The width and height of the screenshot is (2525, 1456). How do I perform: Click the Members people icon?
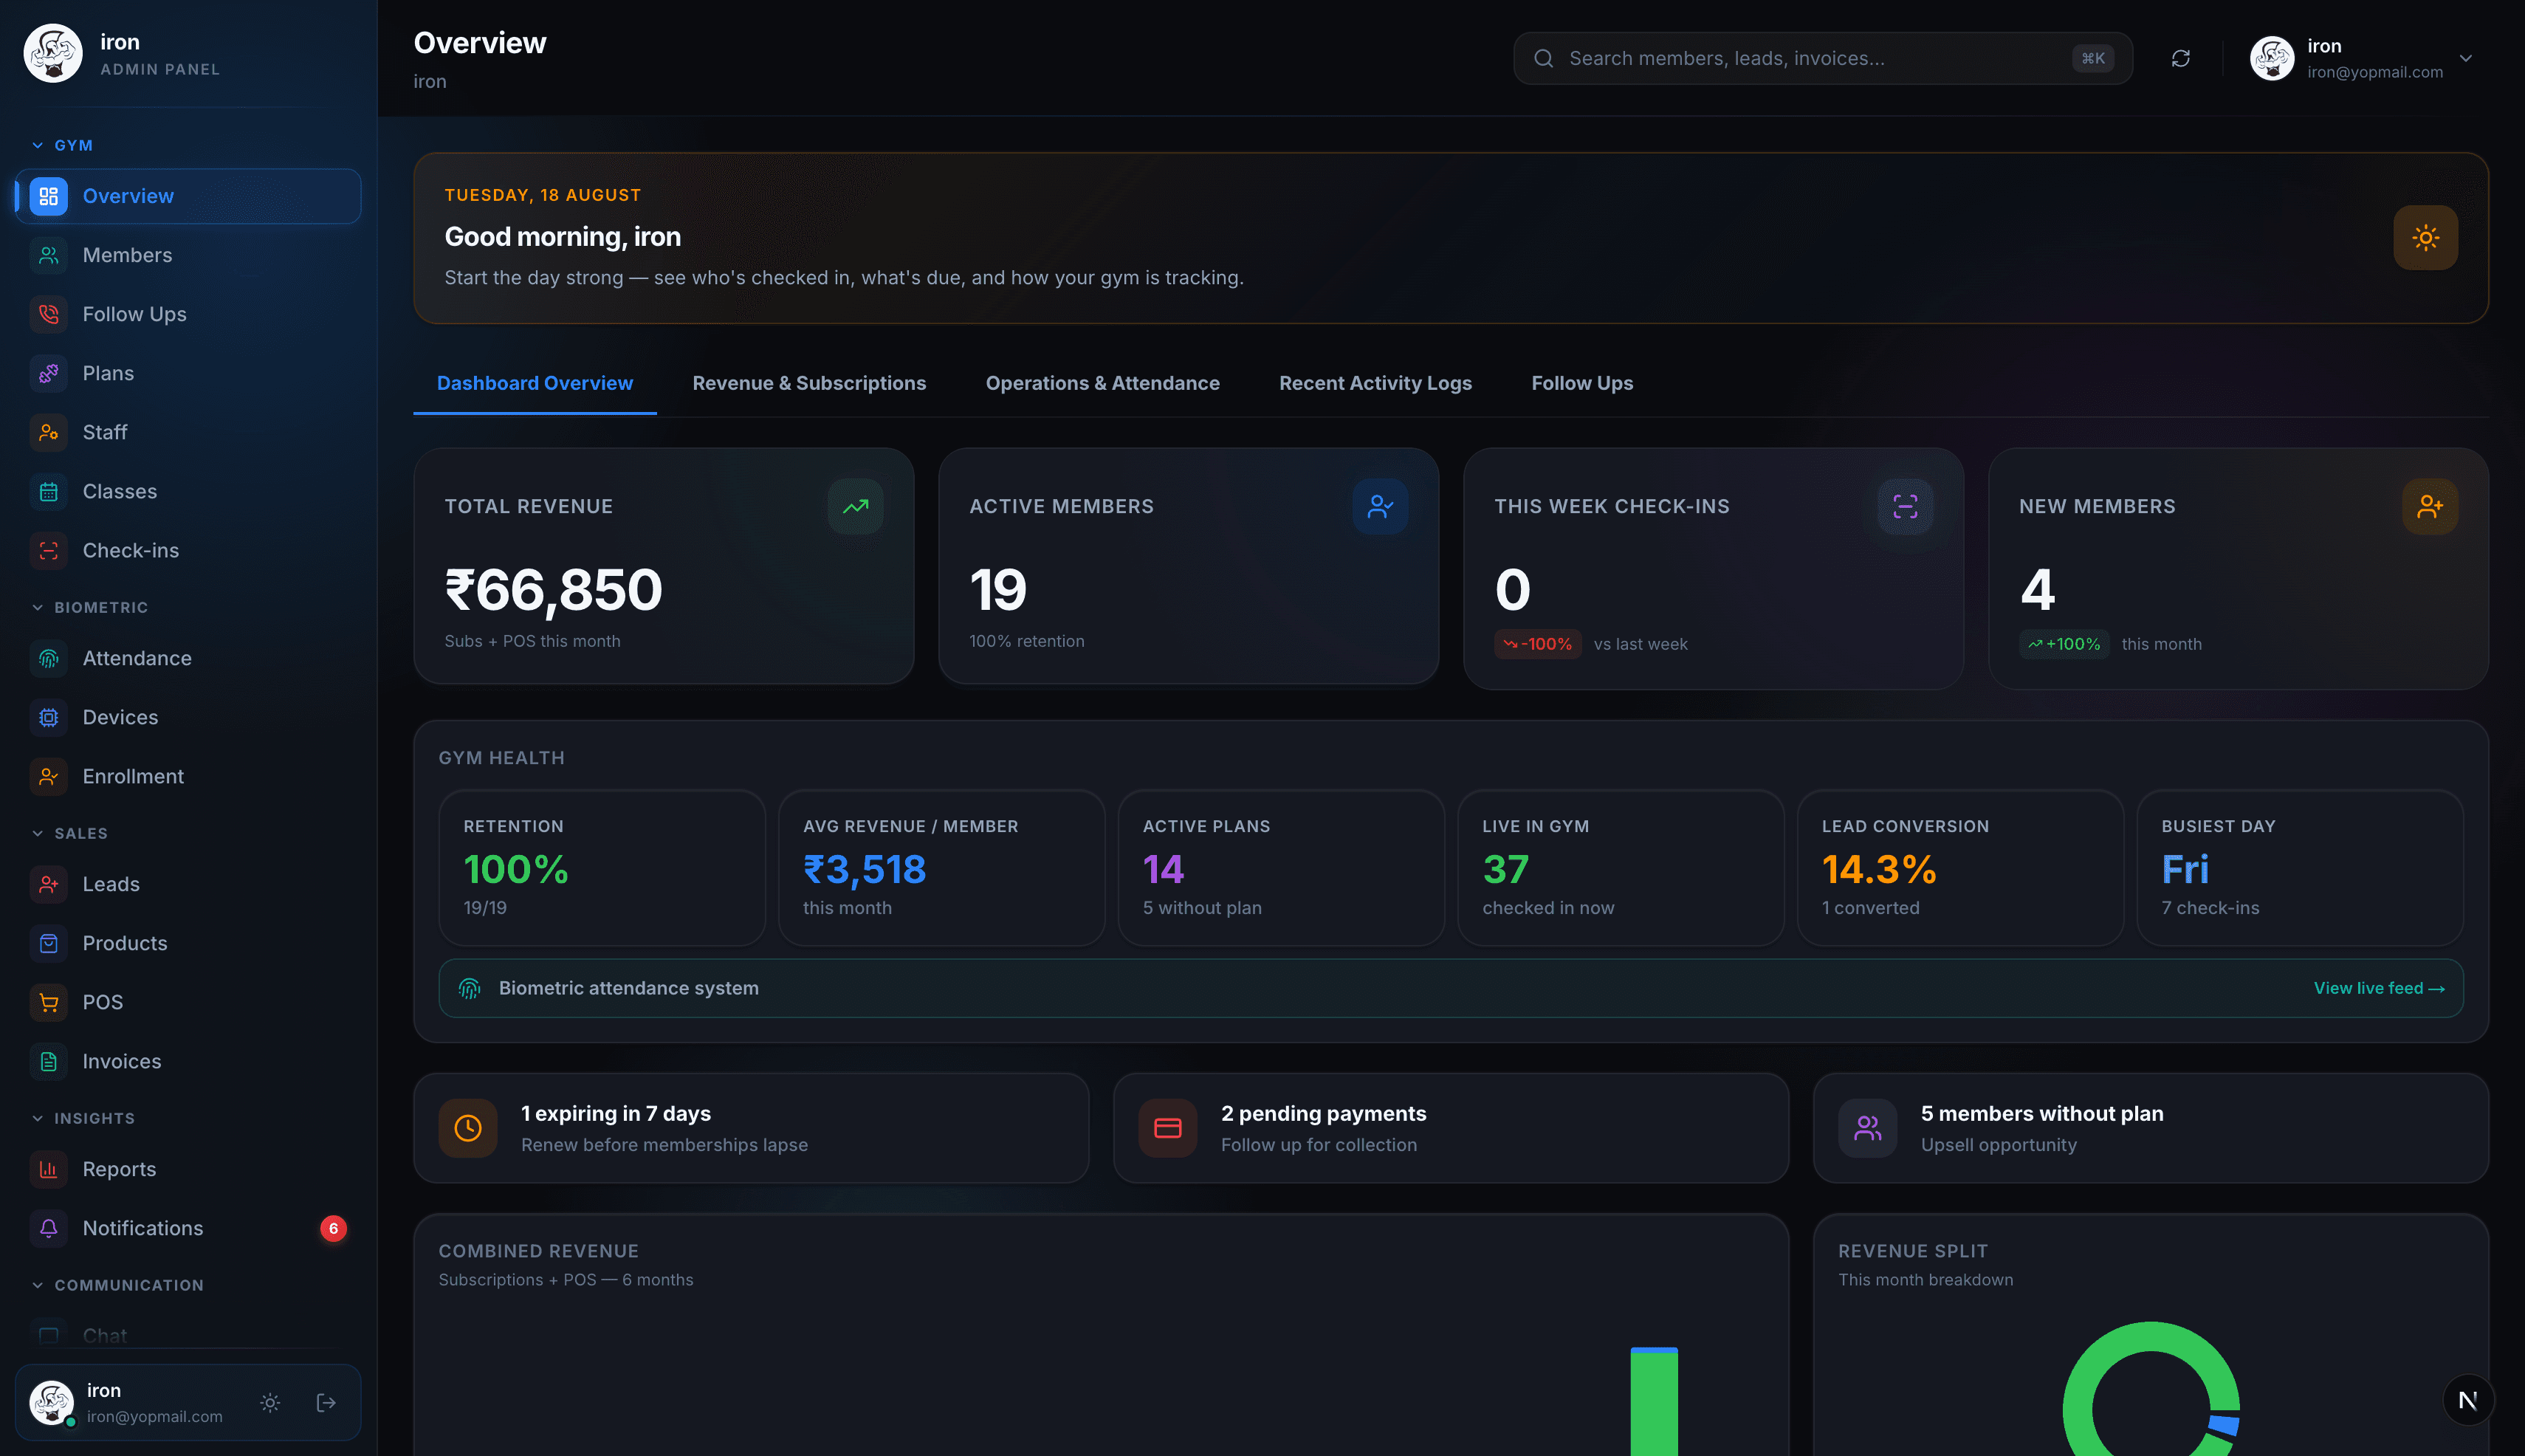click(x=48, y=255)
